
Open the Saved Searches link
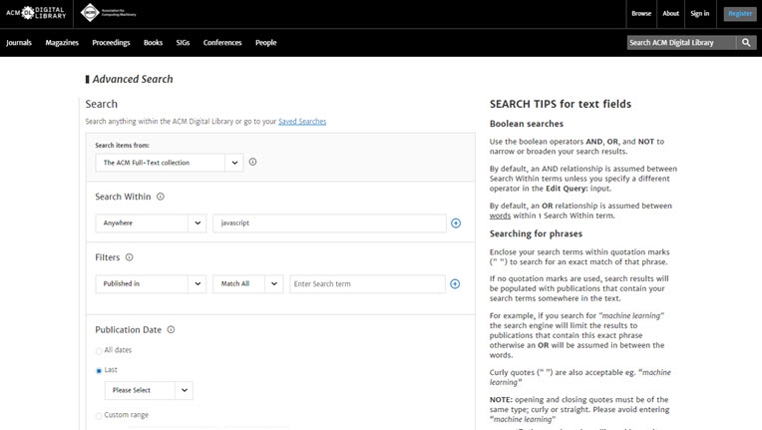(x=302, y=121)
